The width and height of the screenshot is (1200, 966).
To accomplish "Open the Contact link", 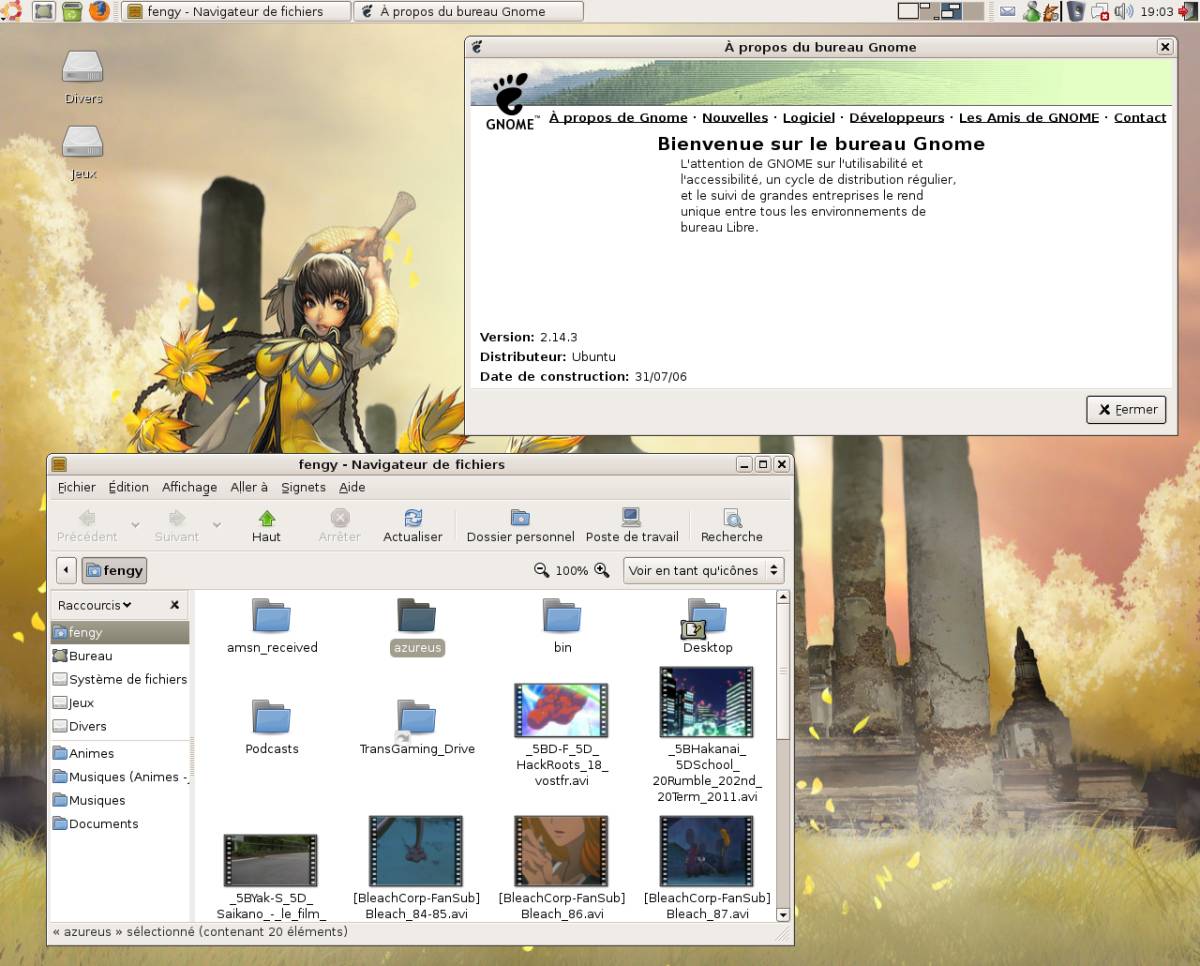I will click(x=1140, y=117).
